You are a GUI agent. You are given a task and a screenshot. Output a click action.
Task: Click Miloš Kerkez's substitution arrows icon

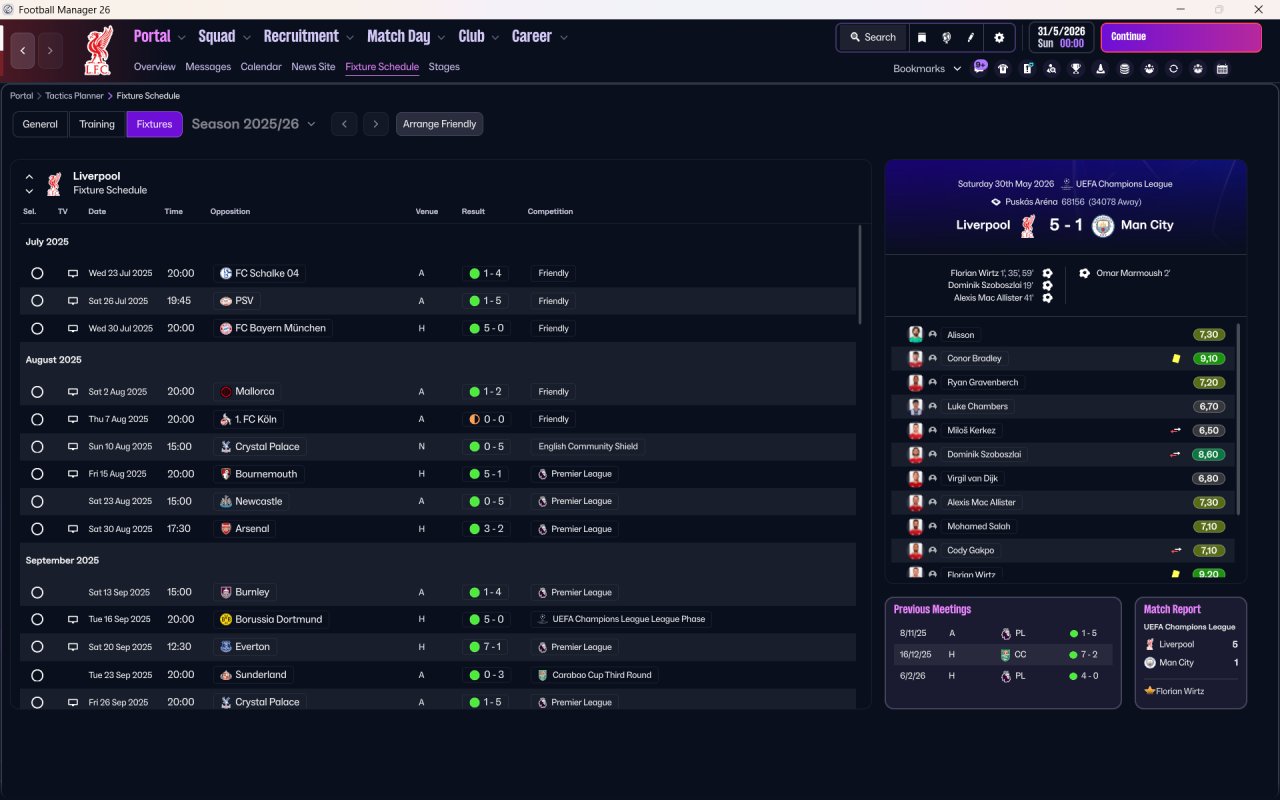pyautogui.click(x=1177, y=430)
